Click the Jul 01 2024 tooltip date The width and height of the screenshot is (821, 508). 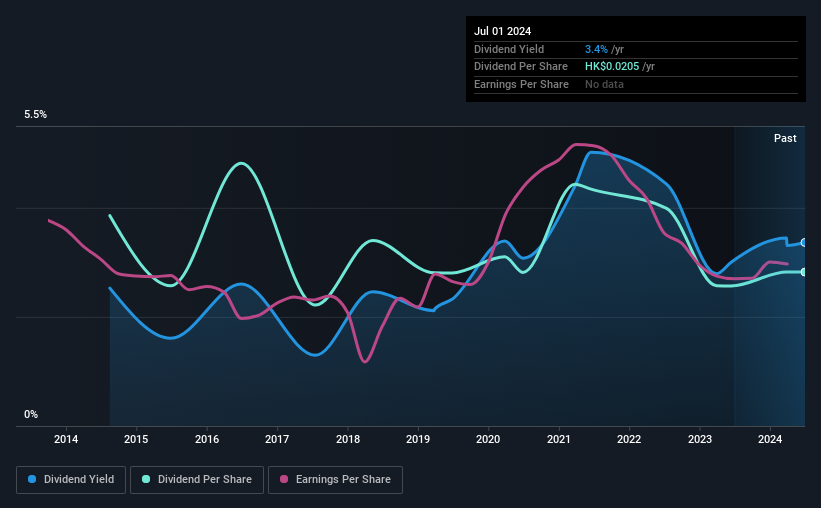pyautogui.click(x=503, y=31)
